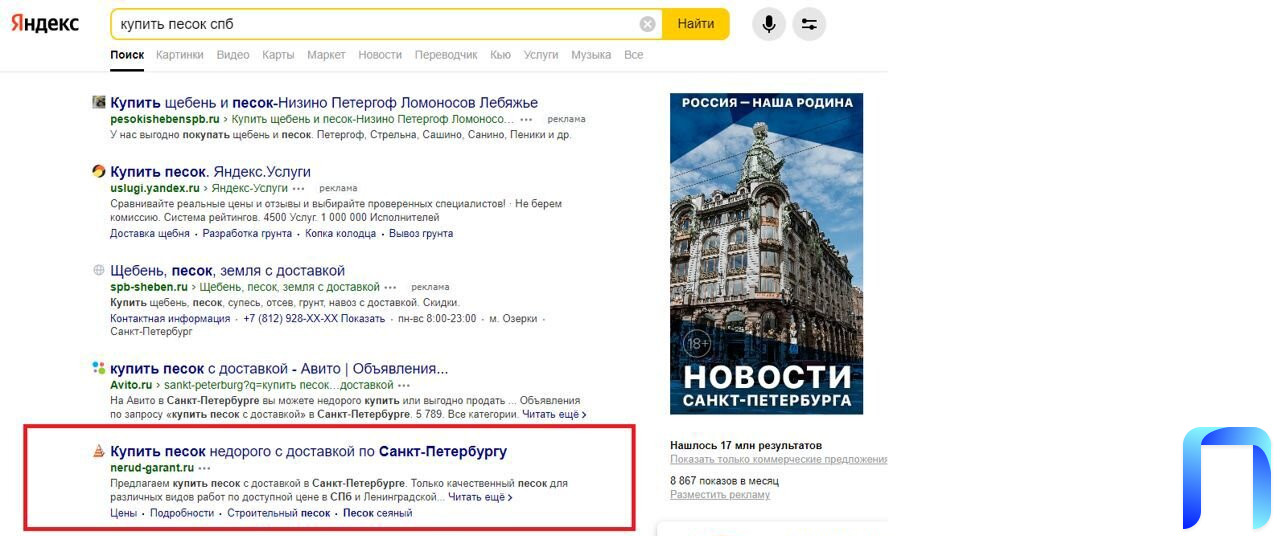
Task: Click the Доставка щебня sitelink
Action: tap(150, 233)
